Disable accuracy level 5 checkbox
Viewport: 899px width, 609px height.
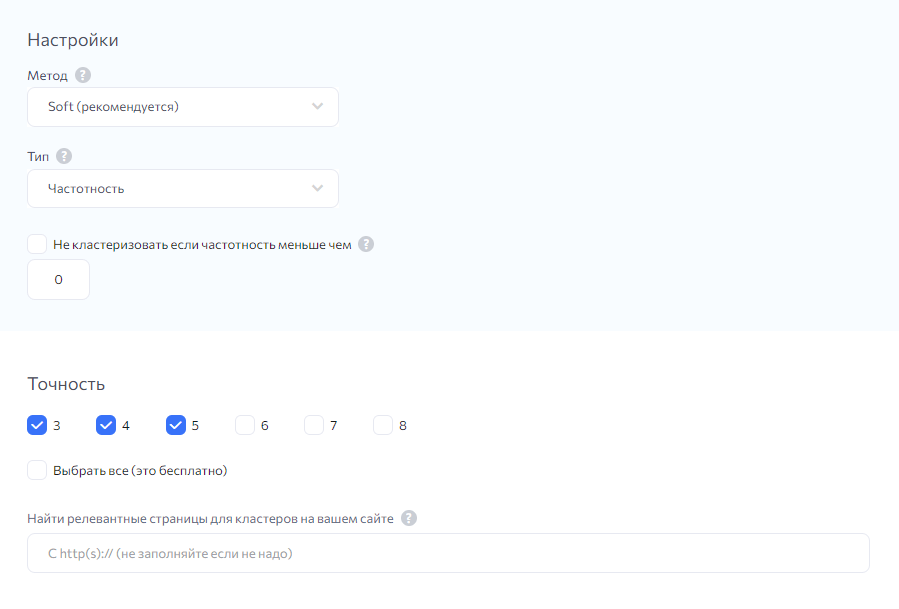(176, 425)
